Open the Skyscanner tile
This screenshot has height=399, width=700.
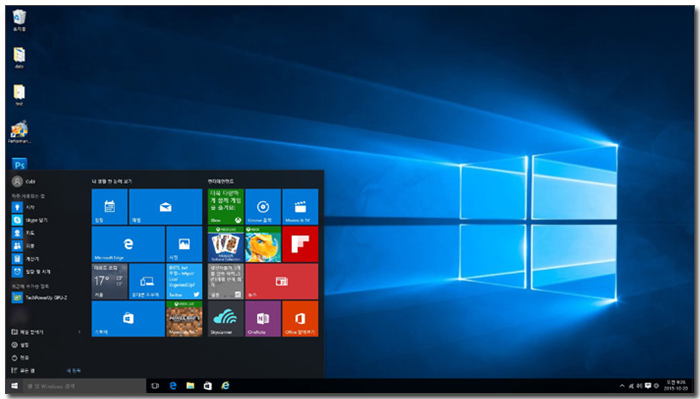coord(225,319)
